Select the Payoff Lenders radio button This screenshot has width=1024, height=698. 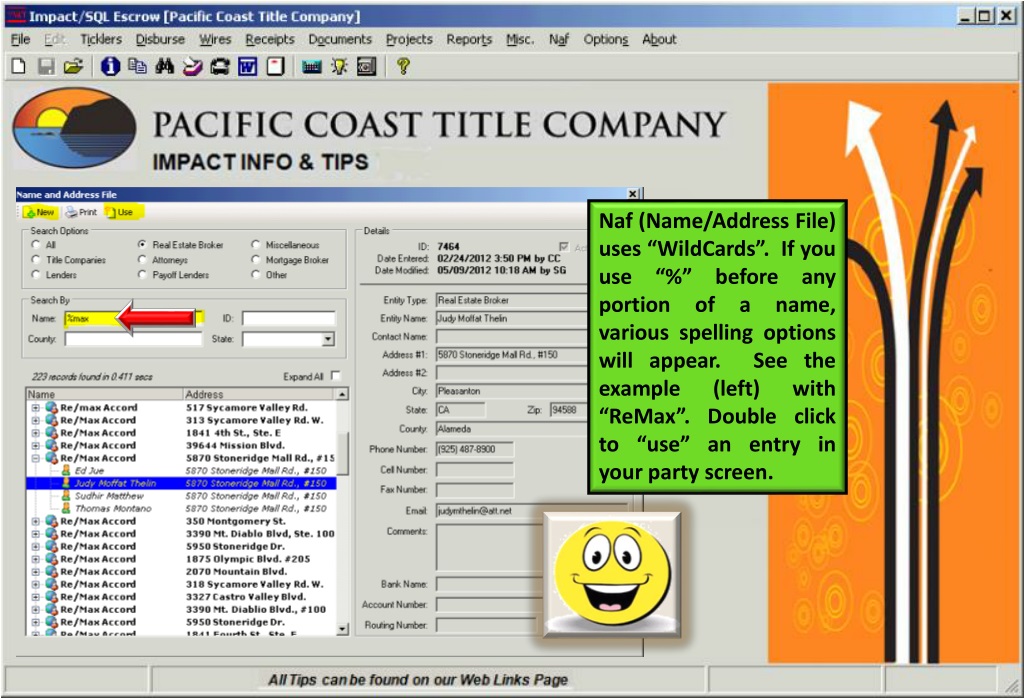pos(142,275)
